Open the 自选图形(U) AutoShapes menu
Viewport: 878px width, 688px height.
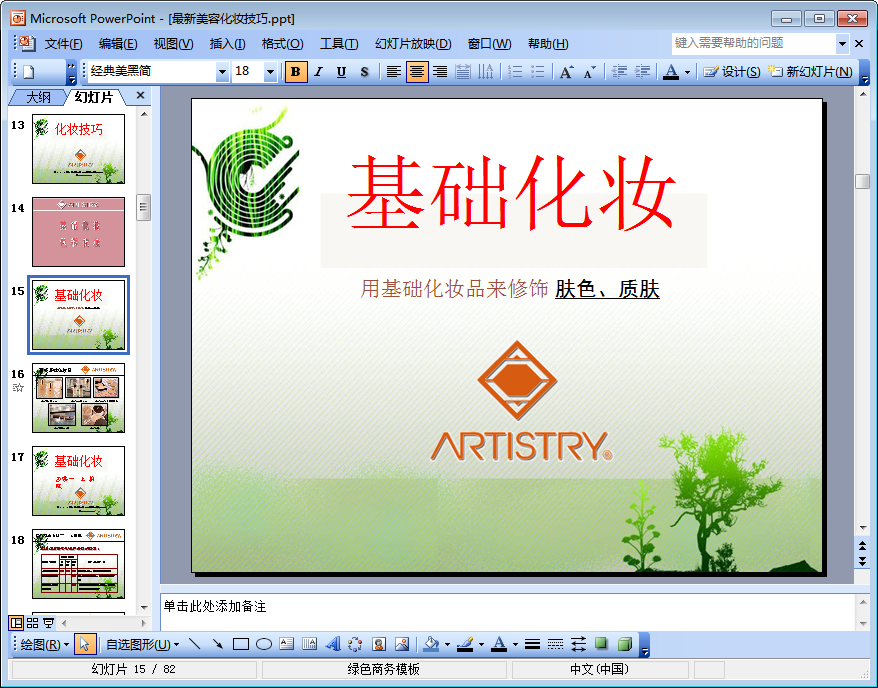point(143,644)
